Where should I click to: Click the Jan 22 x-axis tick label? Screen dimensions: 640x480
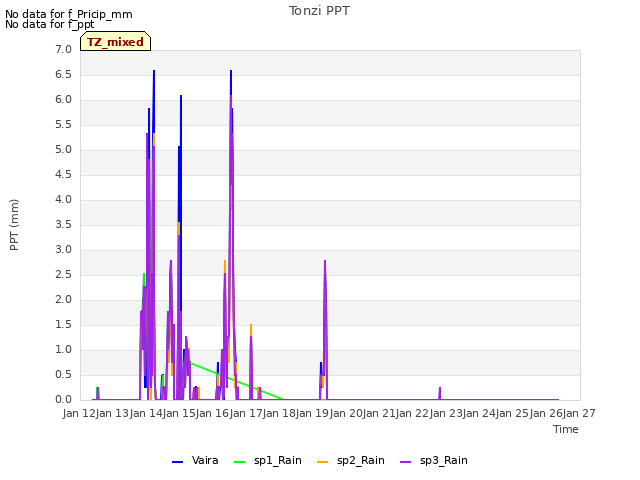[x=413, y=413]
